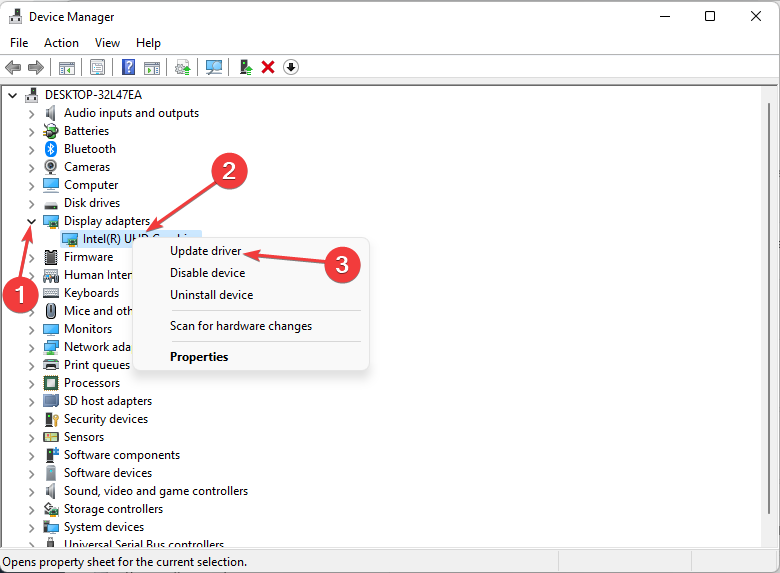780x573 pixels.
Task: Minimize the Device Manager window
Action: (665, 16)
